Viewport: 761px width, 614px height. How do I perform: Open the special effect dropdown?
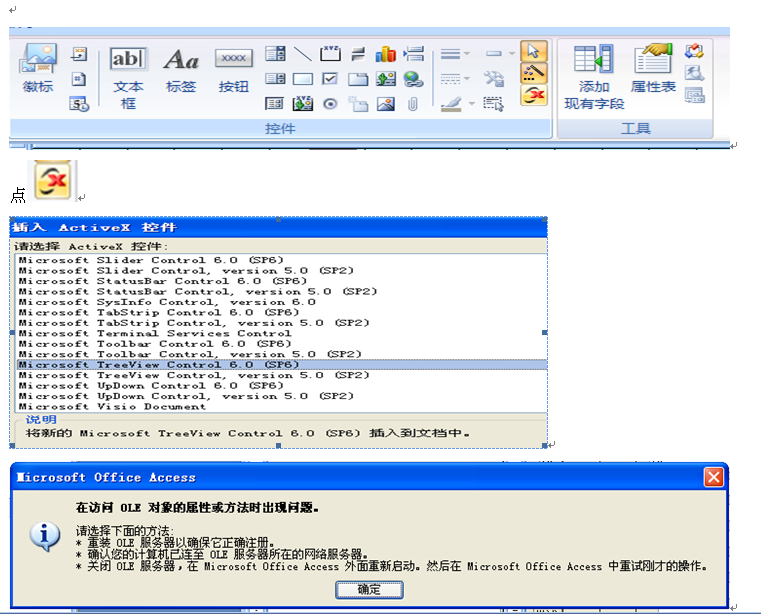(500, 53)
